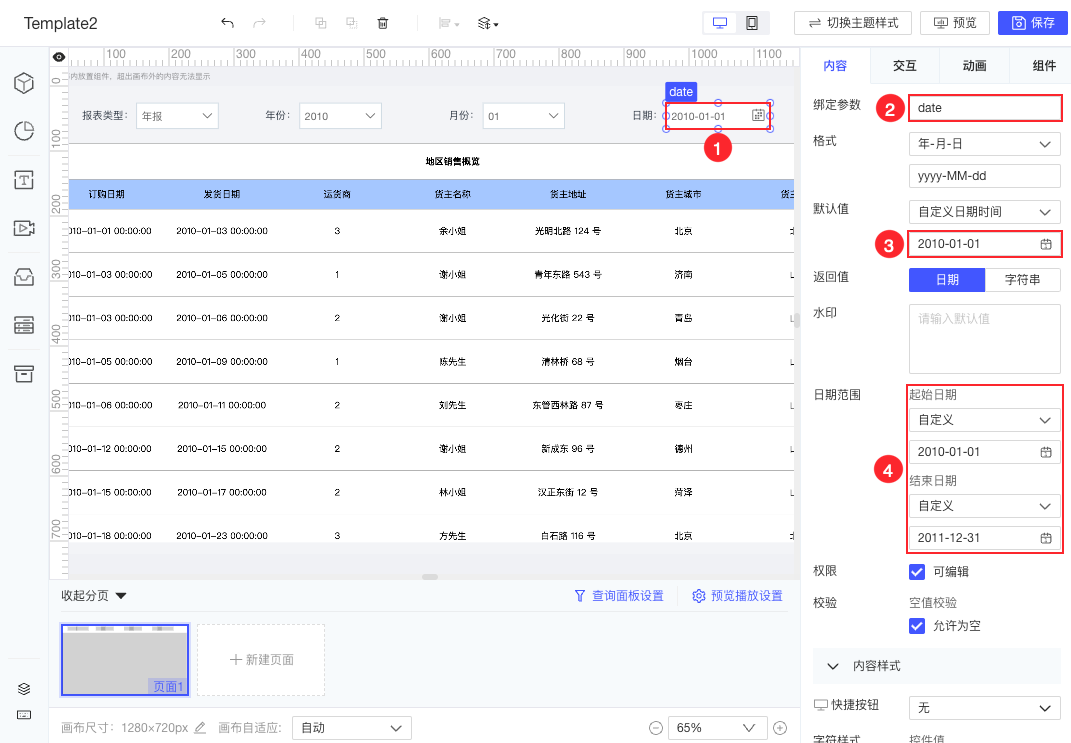Click the undo arrow icon
The height and width of the screenshot is (743, 1071).
pyautogui.click(x=227, y=23)
